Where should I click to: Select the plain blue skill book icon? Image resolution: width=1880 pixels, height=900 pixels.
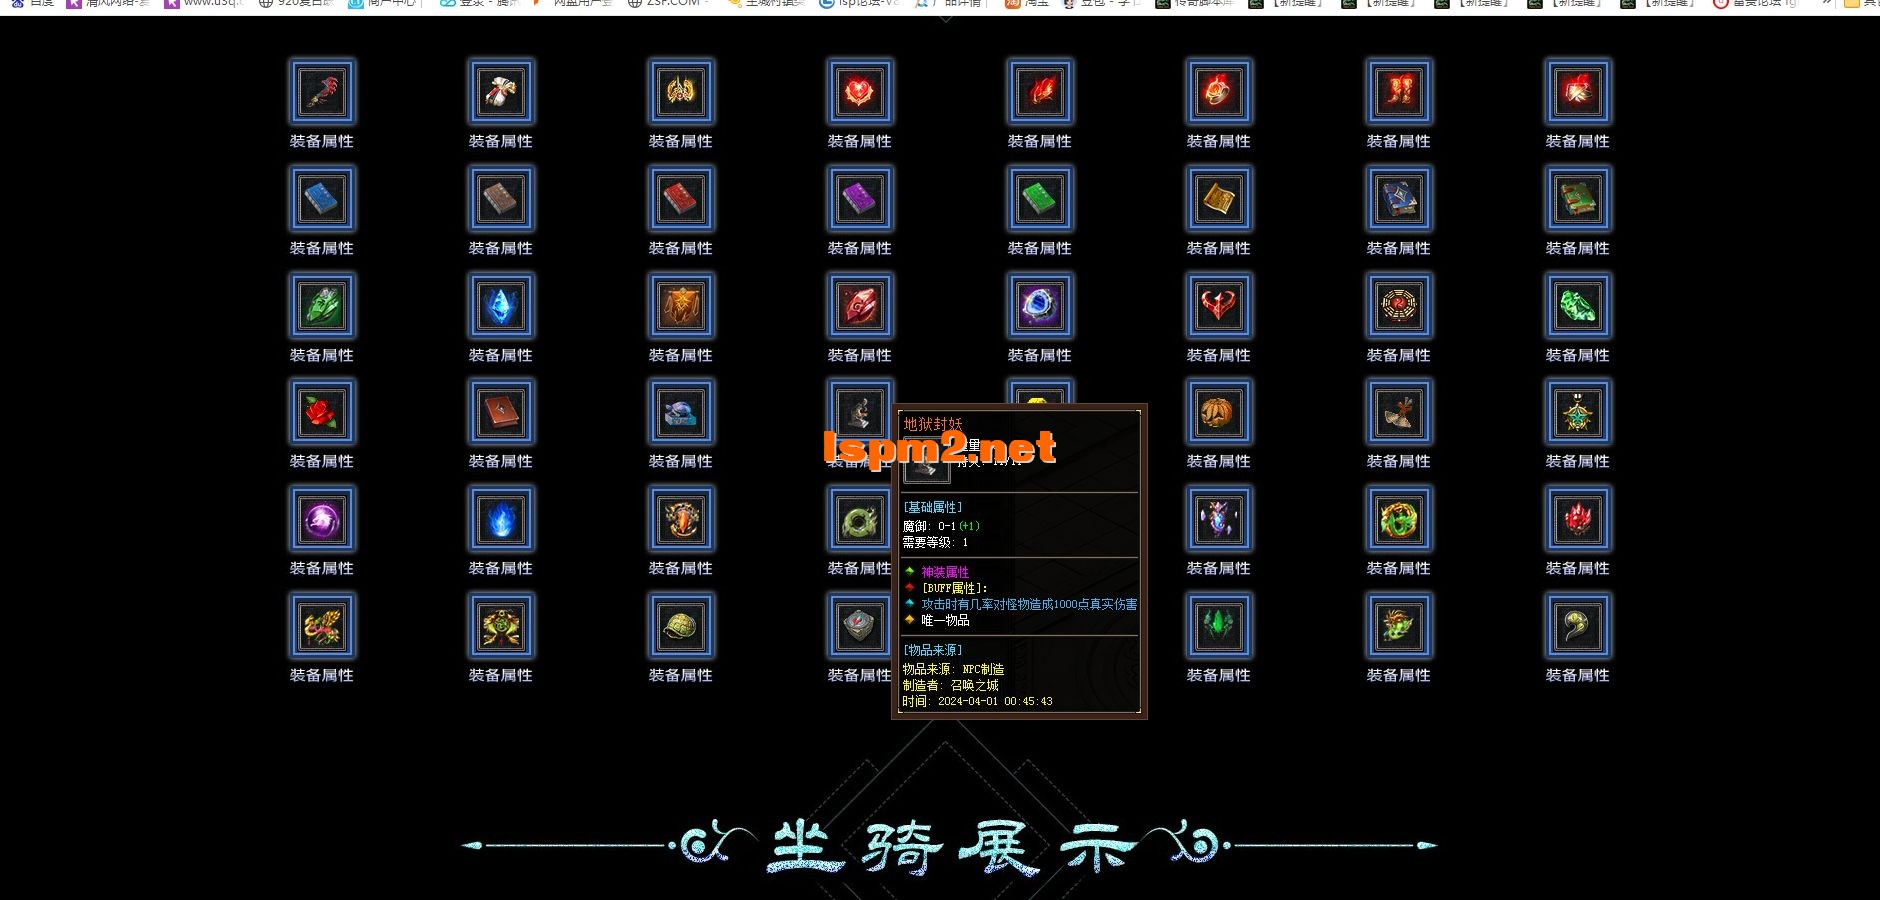(322, 199)
